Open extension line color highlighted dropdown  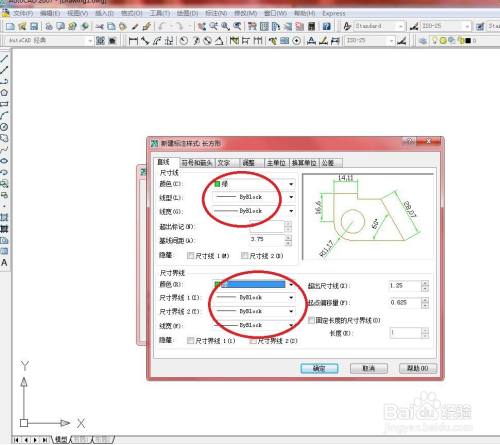click(x=254, y=284)
